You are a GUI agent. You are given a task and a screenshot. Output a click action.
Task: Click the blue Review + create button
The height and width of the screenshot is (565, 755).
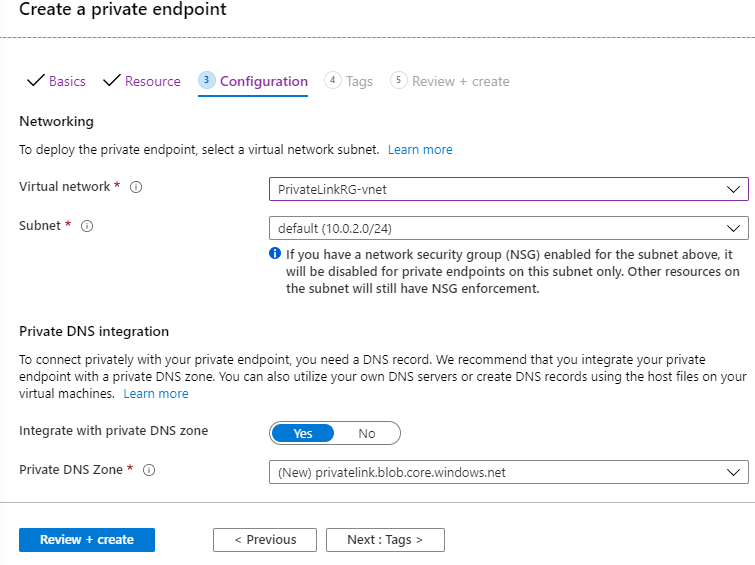pos(87,540)
